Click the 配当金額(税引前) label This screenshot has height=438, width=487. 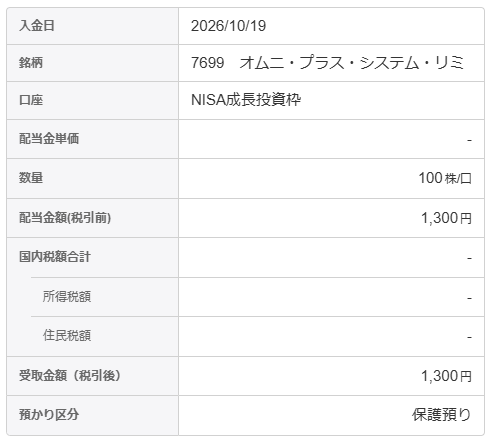click(x=65, y=218)
